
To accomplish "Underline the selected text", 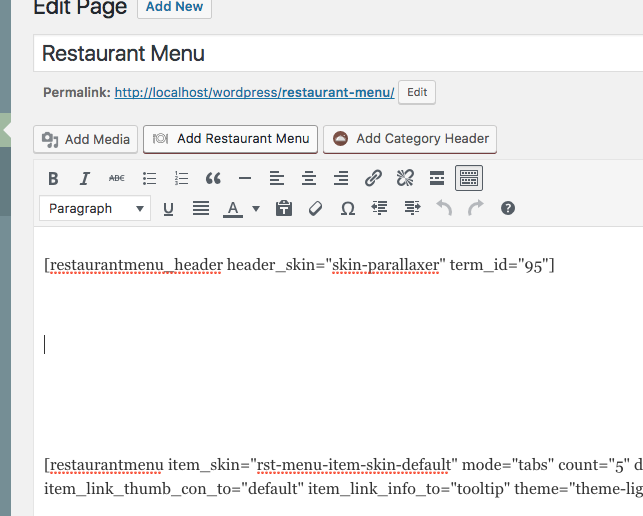I will pos(168,209).
